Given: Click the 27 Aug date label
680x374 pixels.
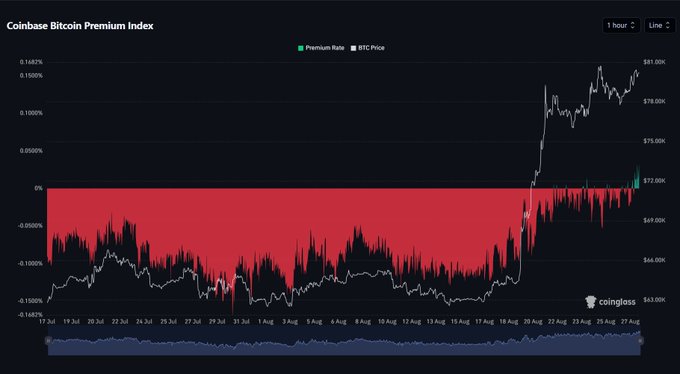Looking at the screenshot, I should pyautogui.click(x=630, y=322).
